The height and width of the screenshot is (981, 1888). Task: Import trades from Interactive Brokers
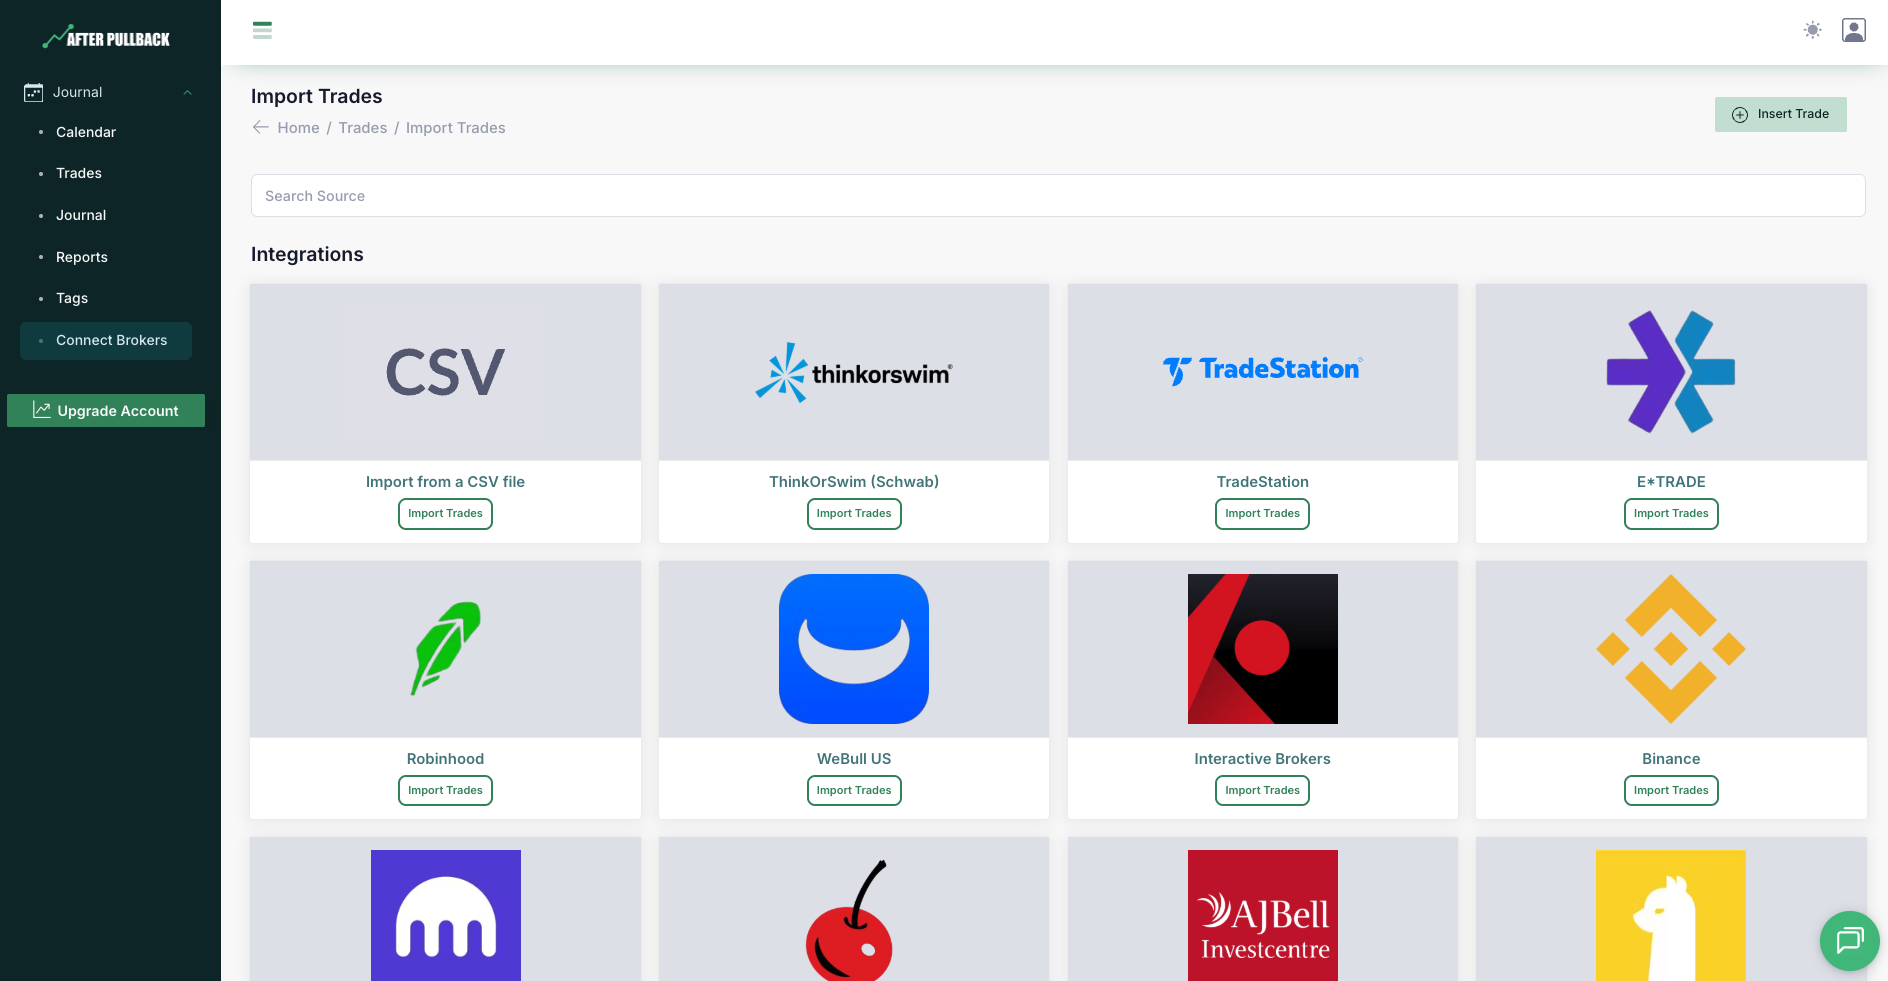coord(1263,791)
